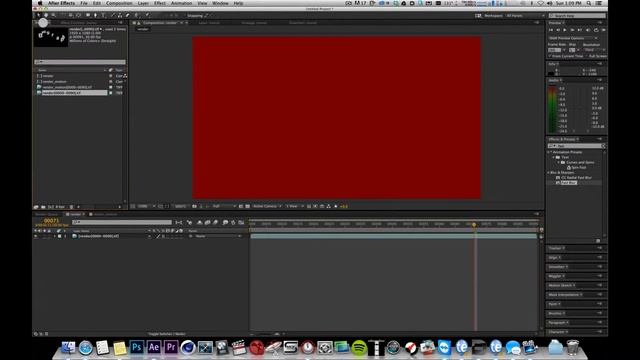This screenshot has height=360, width=640.
Task: Open viewer resolution Full dropdown
Action: tap(224, 207)
